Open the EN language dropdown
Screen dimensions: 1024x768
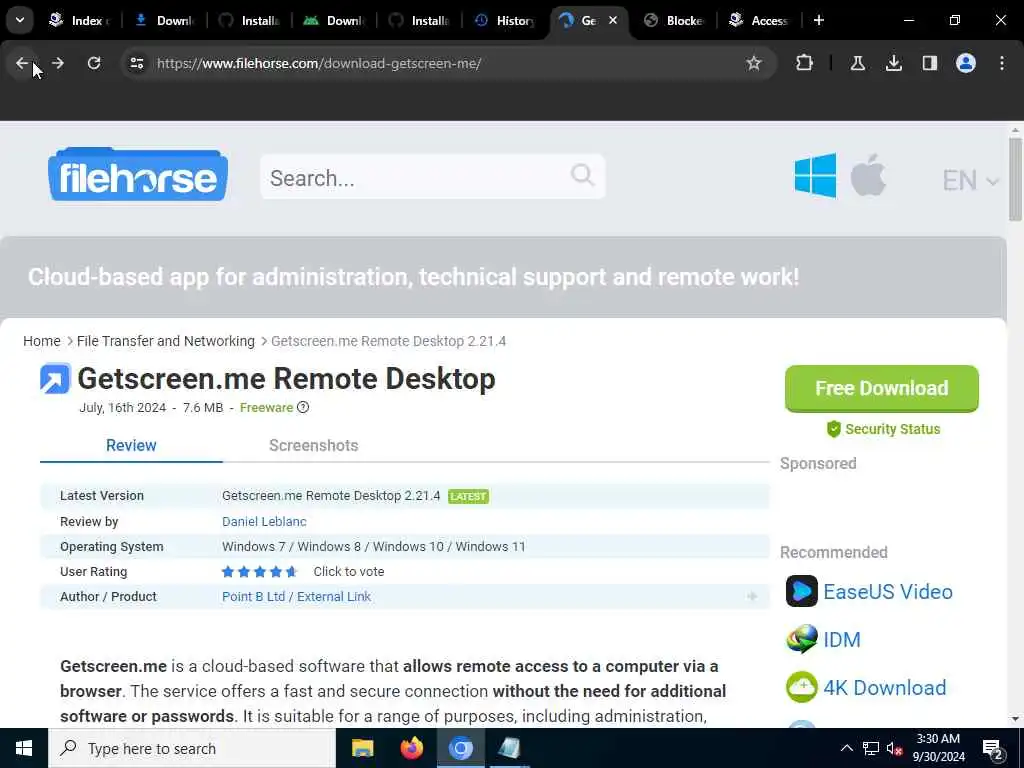[970, 180]
